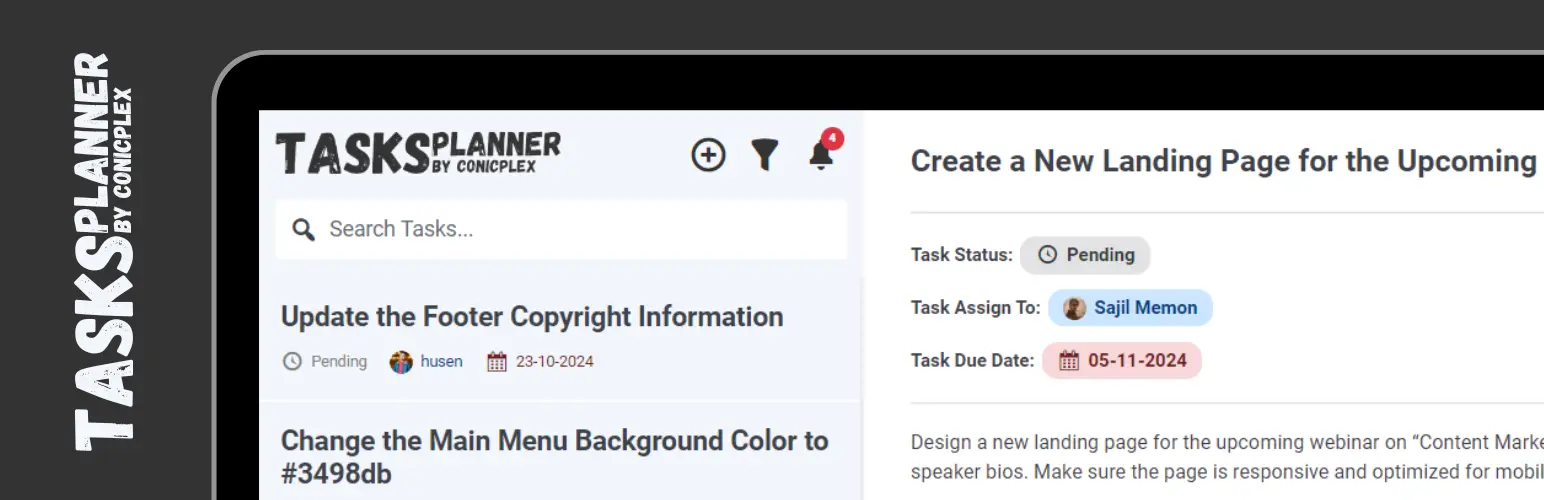This screenshot has height=500, width=1544.
Task: Click the calendar icon in due date badge
Action: [x=1069, y=360]
